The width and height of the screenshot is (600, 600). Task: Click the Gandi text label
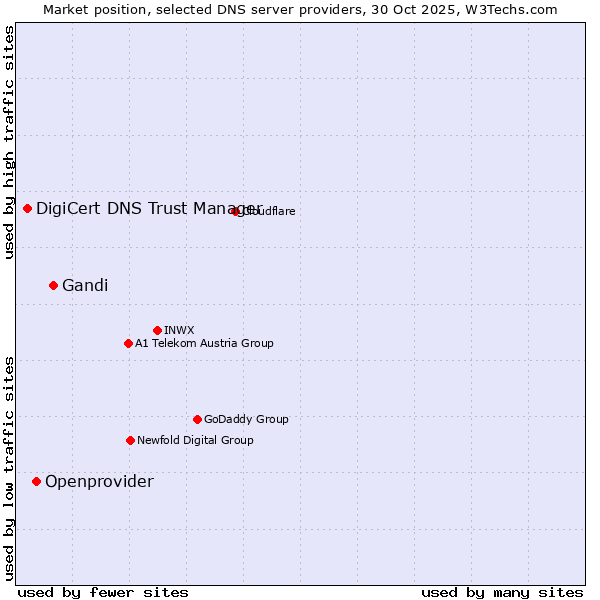click(x=85, y=285)
